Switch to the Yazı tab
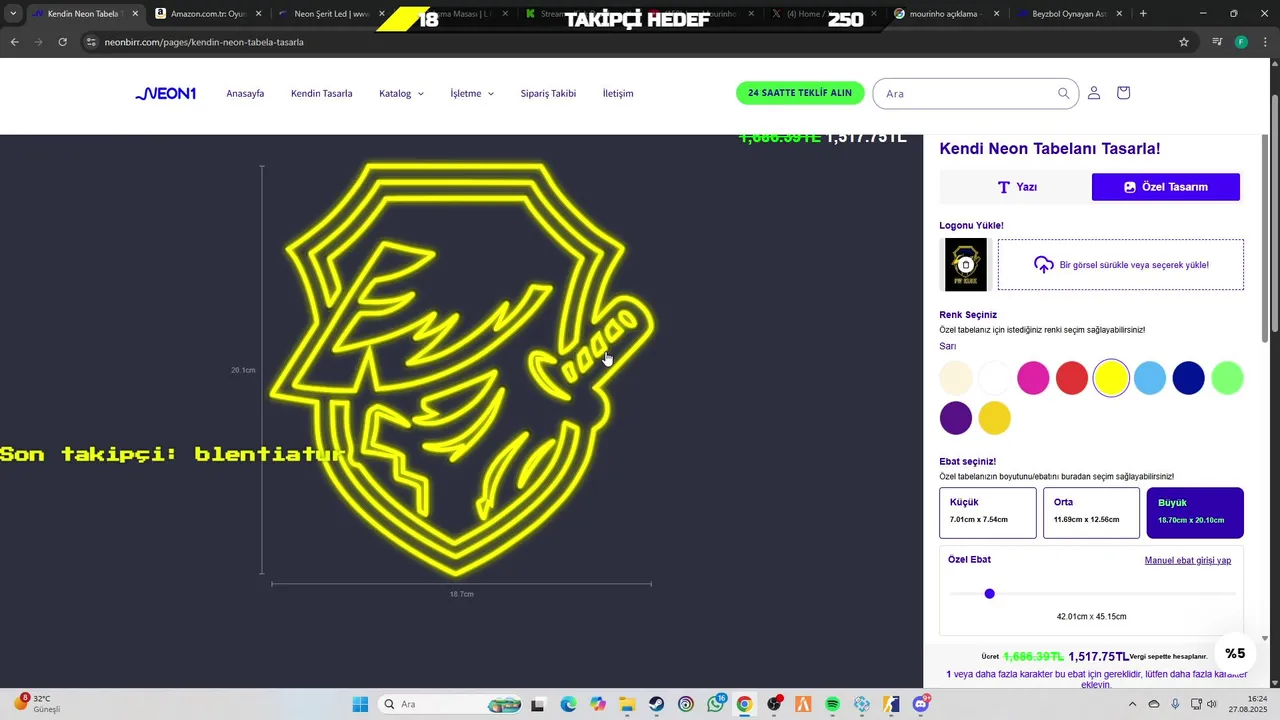 point(1015,187)
